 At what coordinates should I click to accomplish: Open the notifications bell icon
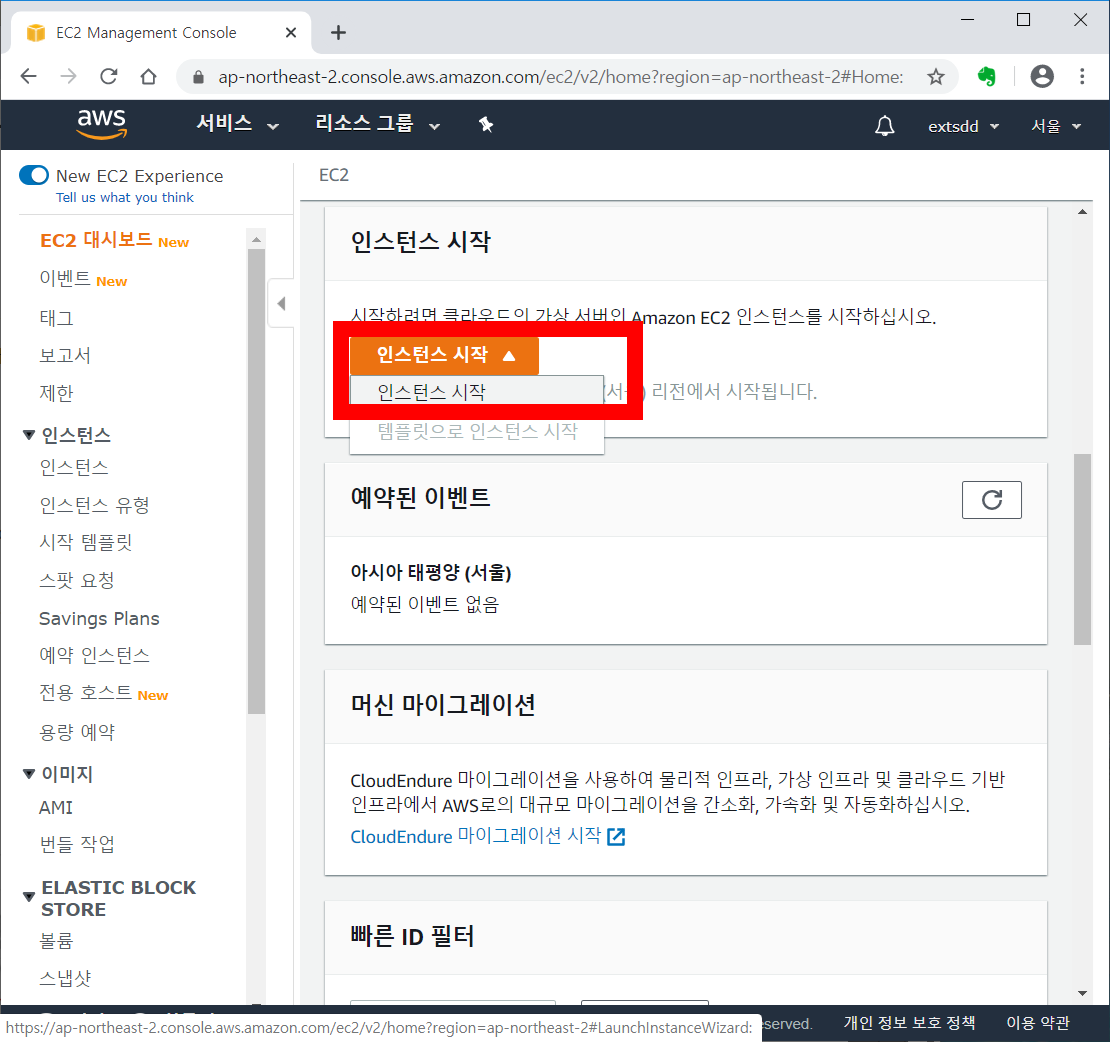pyautogui.click(x=884, y=126)
